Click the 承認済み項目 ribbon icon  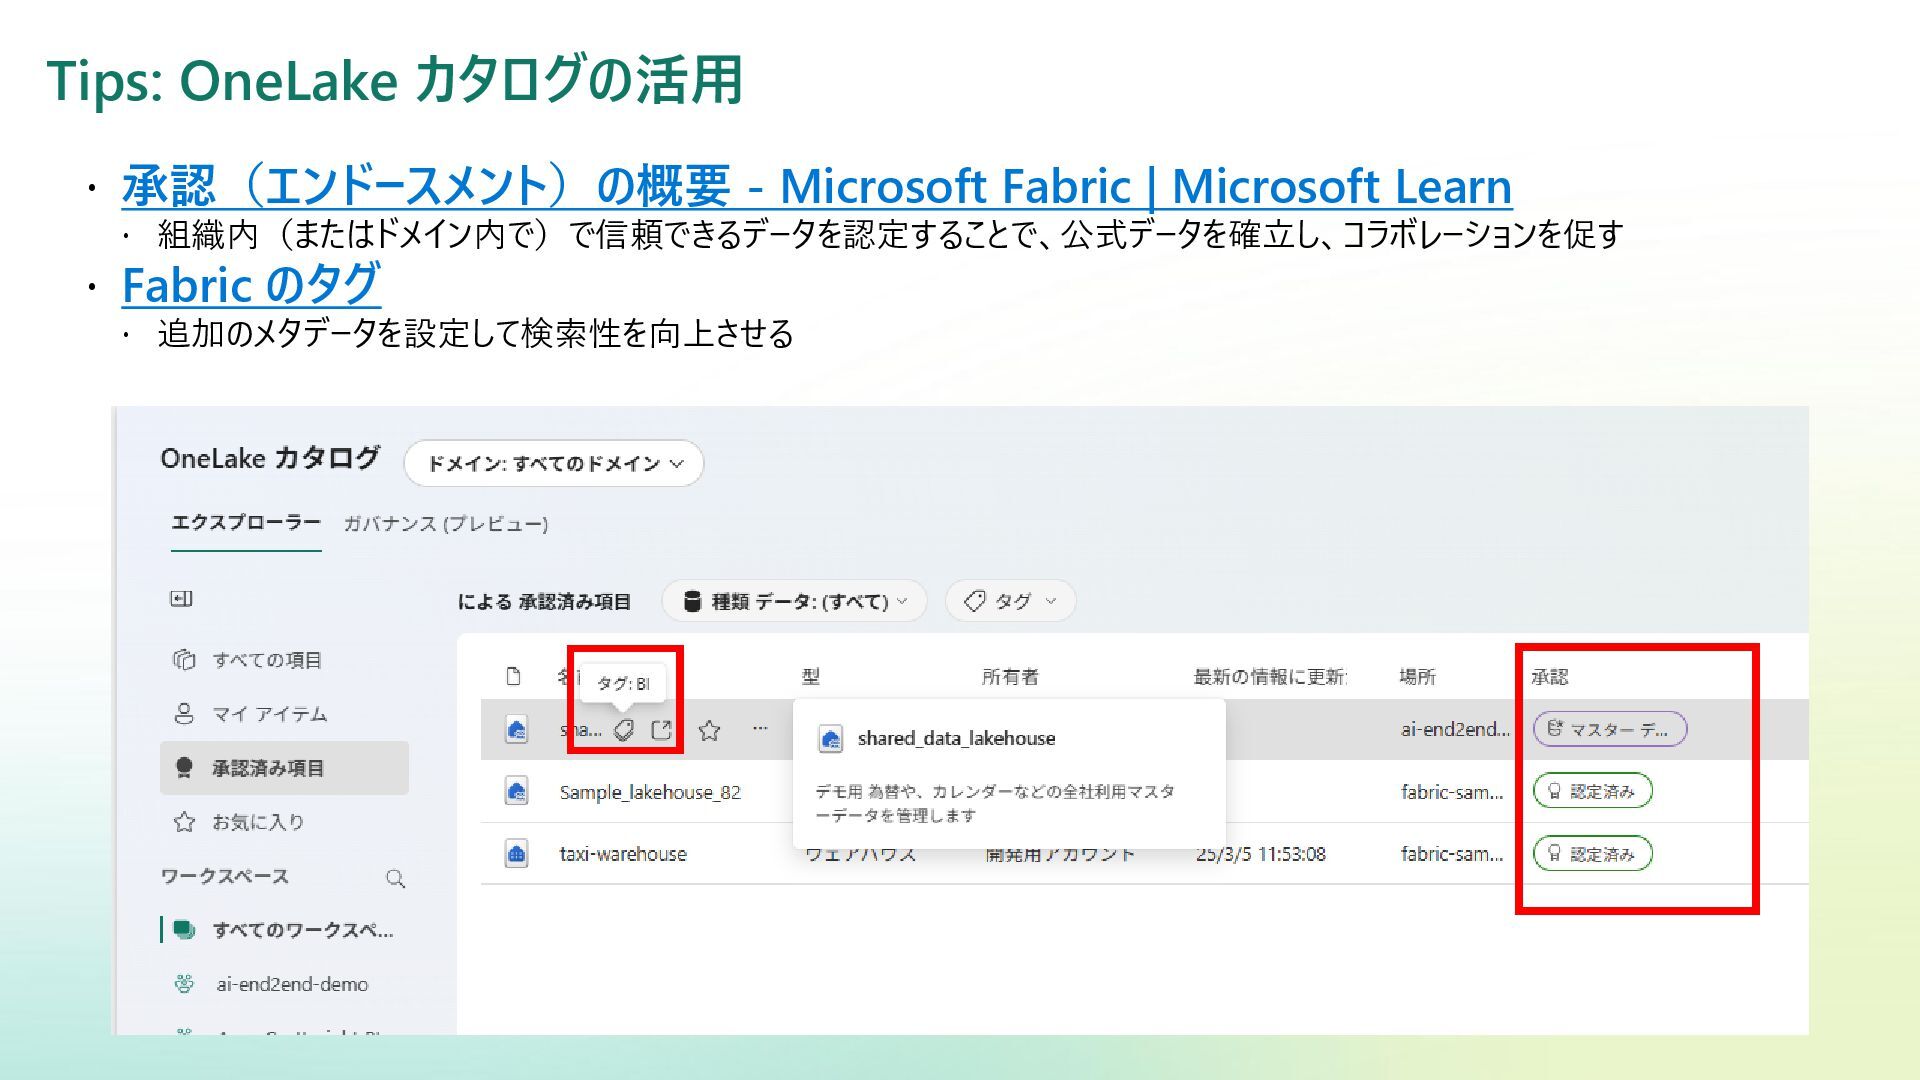184,768
